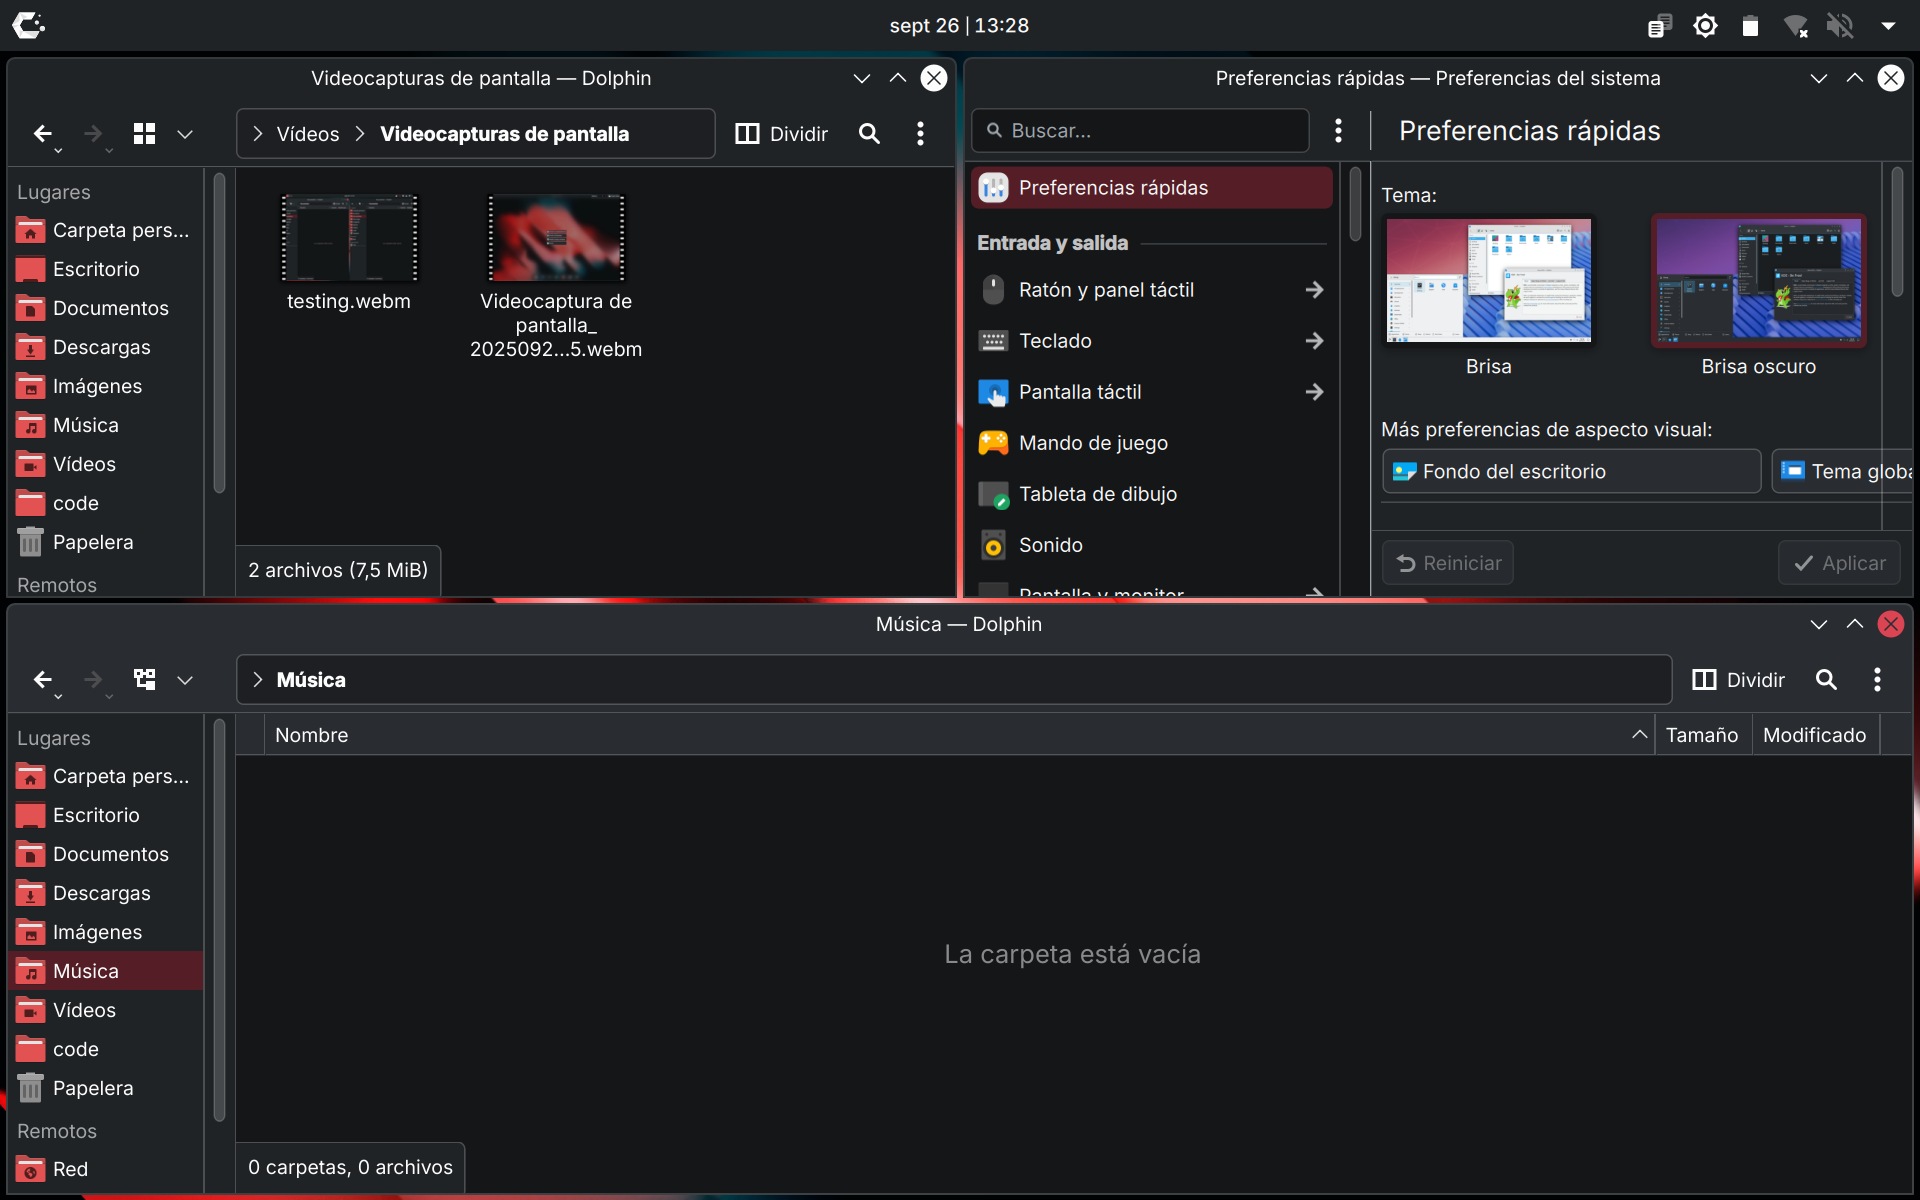Select Preferencias rápidas in the settings sidebar

tap(1151, 188)
